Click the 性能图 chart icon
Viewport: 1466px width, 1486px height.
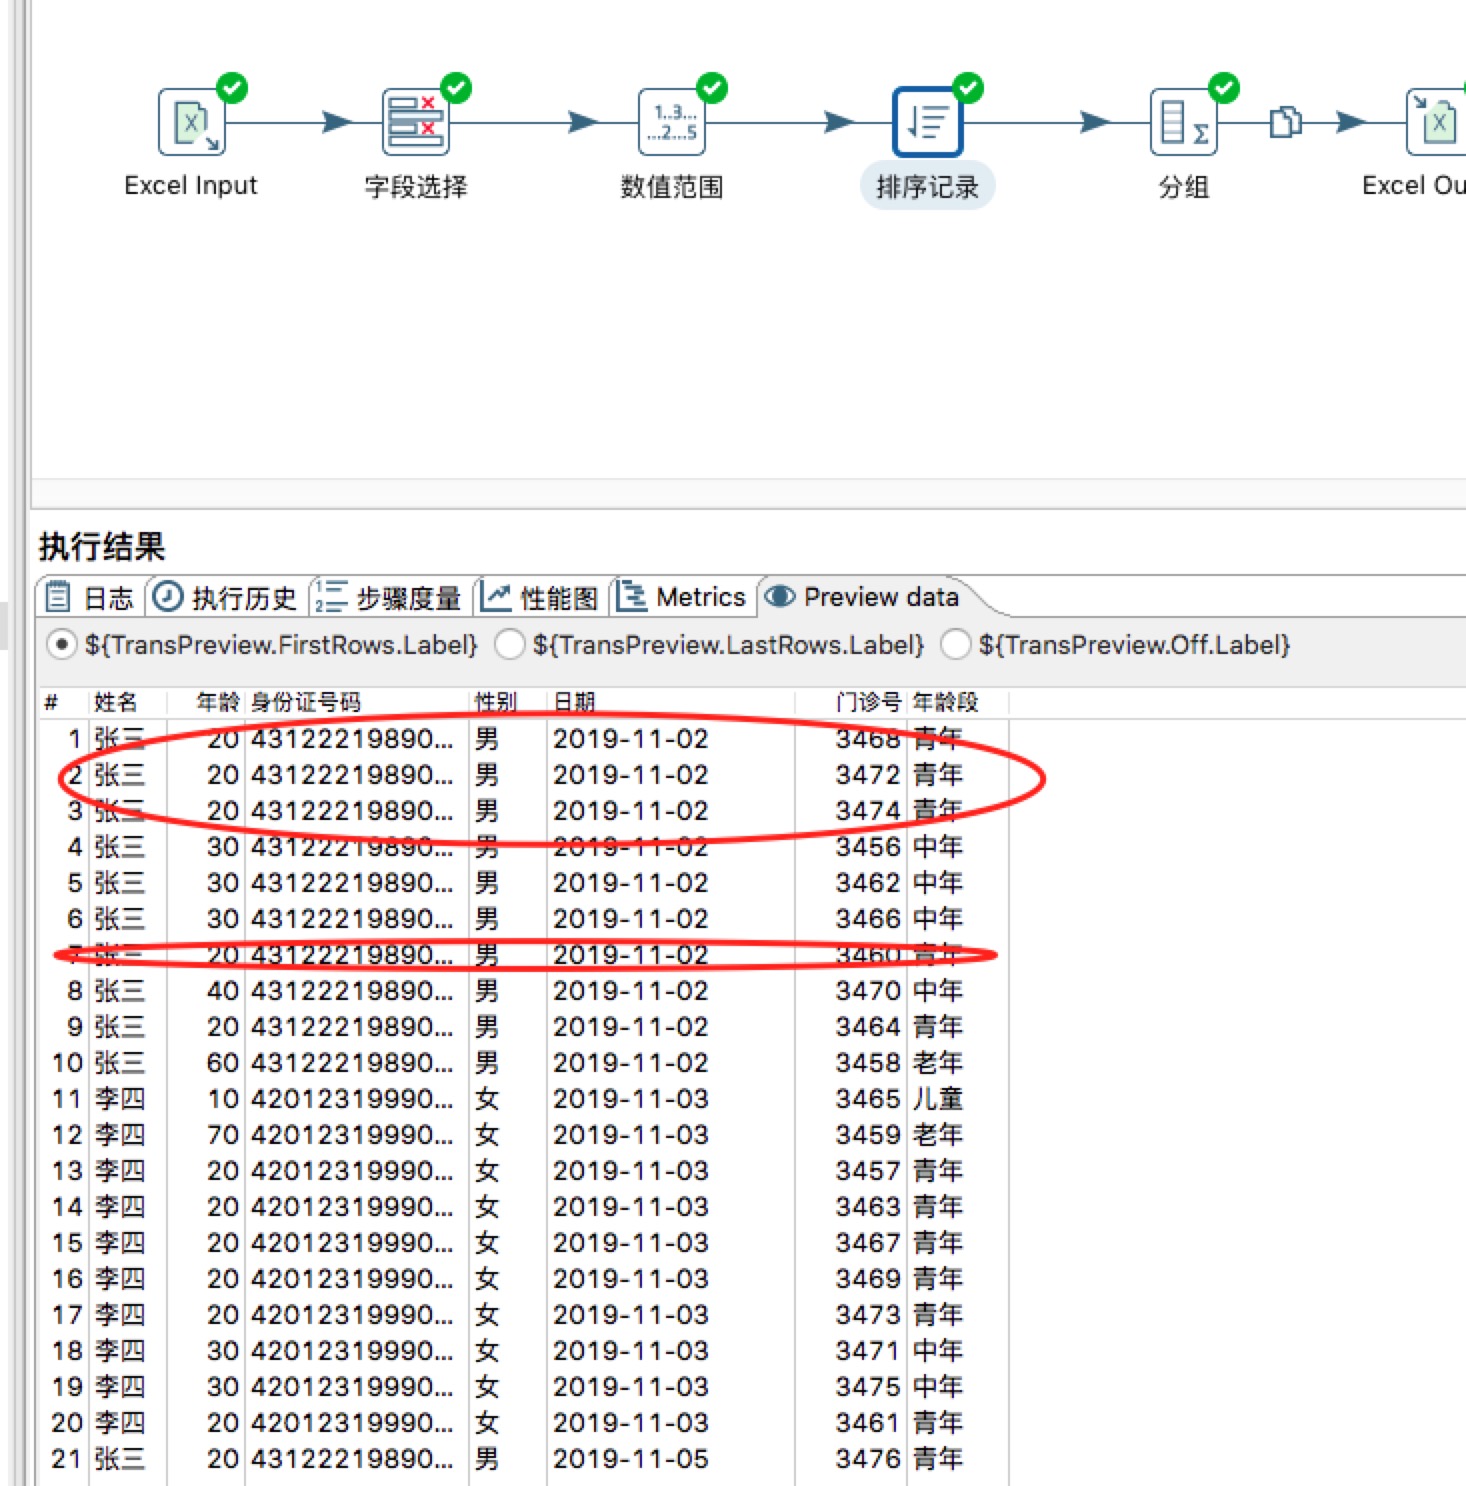[x=495, y=597]
